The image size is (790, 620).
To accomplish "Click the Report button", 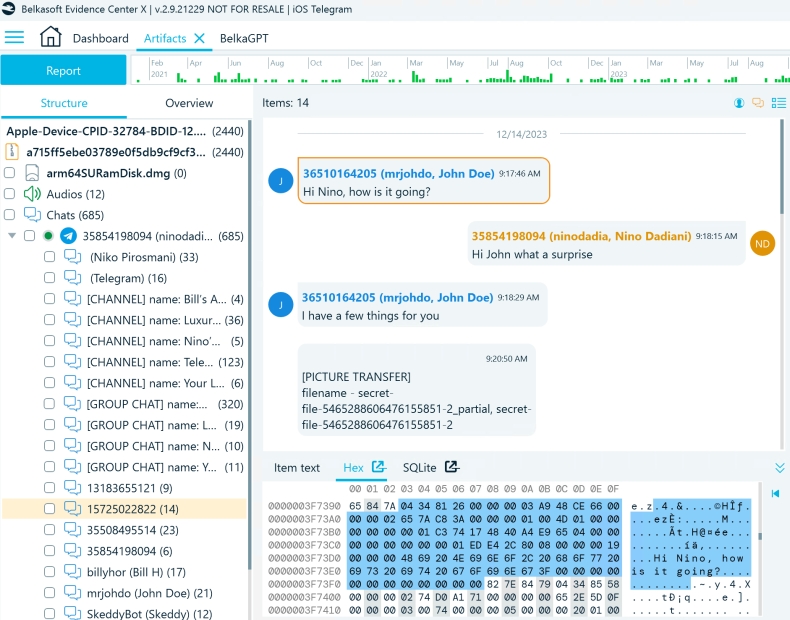I will click(63, 70).
